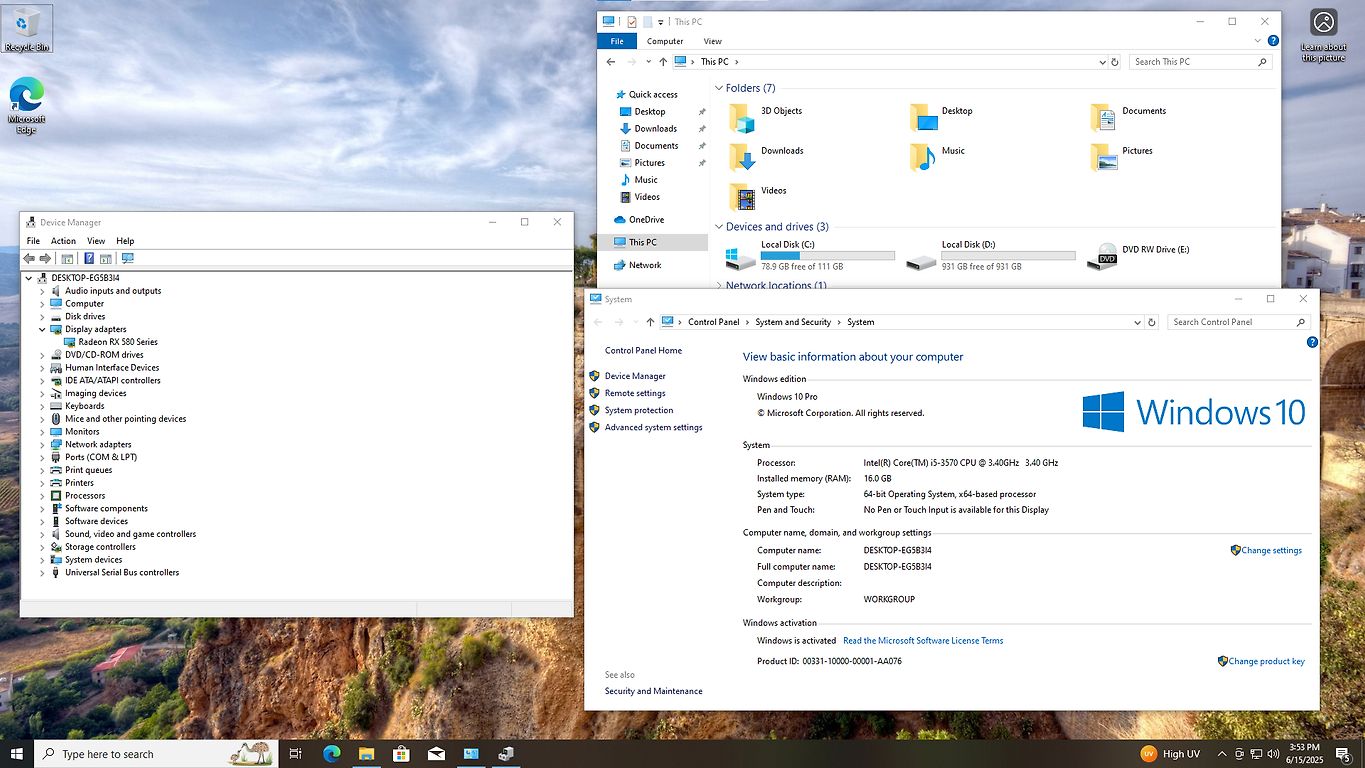Open Task View on the taskbar
Screen dimensions: 1365x768
(295, 754)
